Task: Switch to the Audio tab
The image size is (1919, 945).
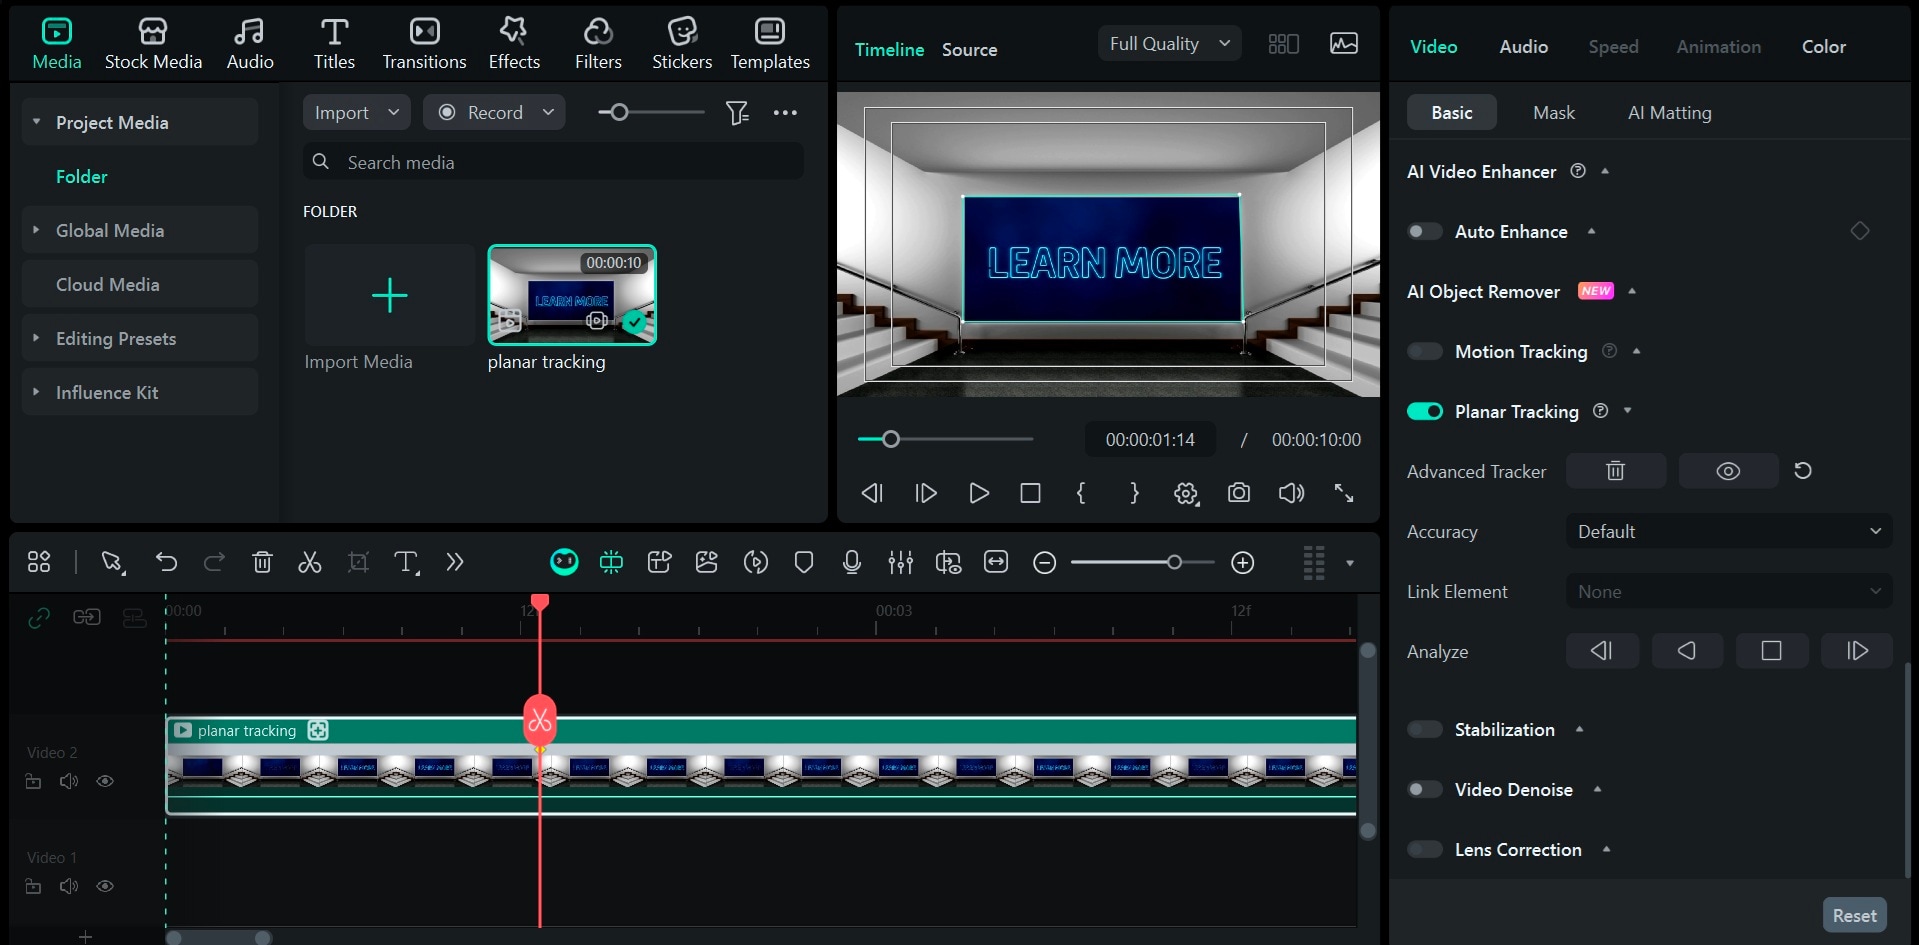Action: tap(1522, 46)
